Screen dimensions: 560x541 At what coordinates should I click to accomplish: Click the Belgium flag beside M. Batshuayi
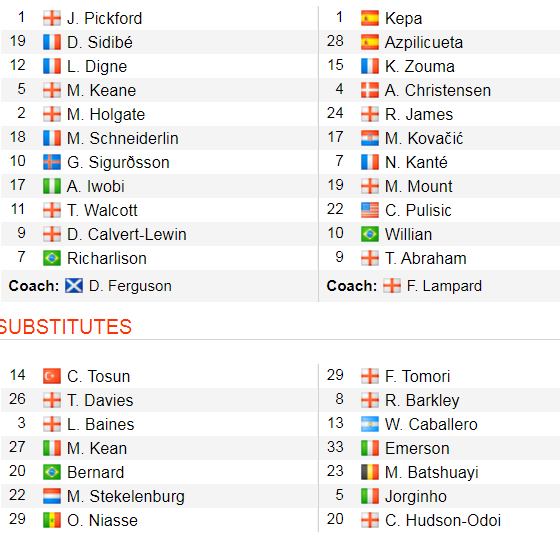pyautogui.click(x=370, y=472)
